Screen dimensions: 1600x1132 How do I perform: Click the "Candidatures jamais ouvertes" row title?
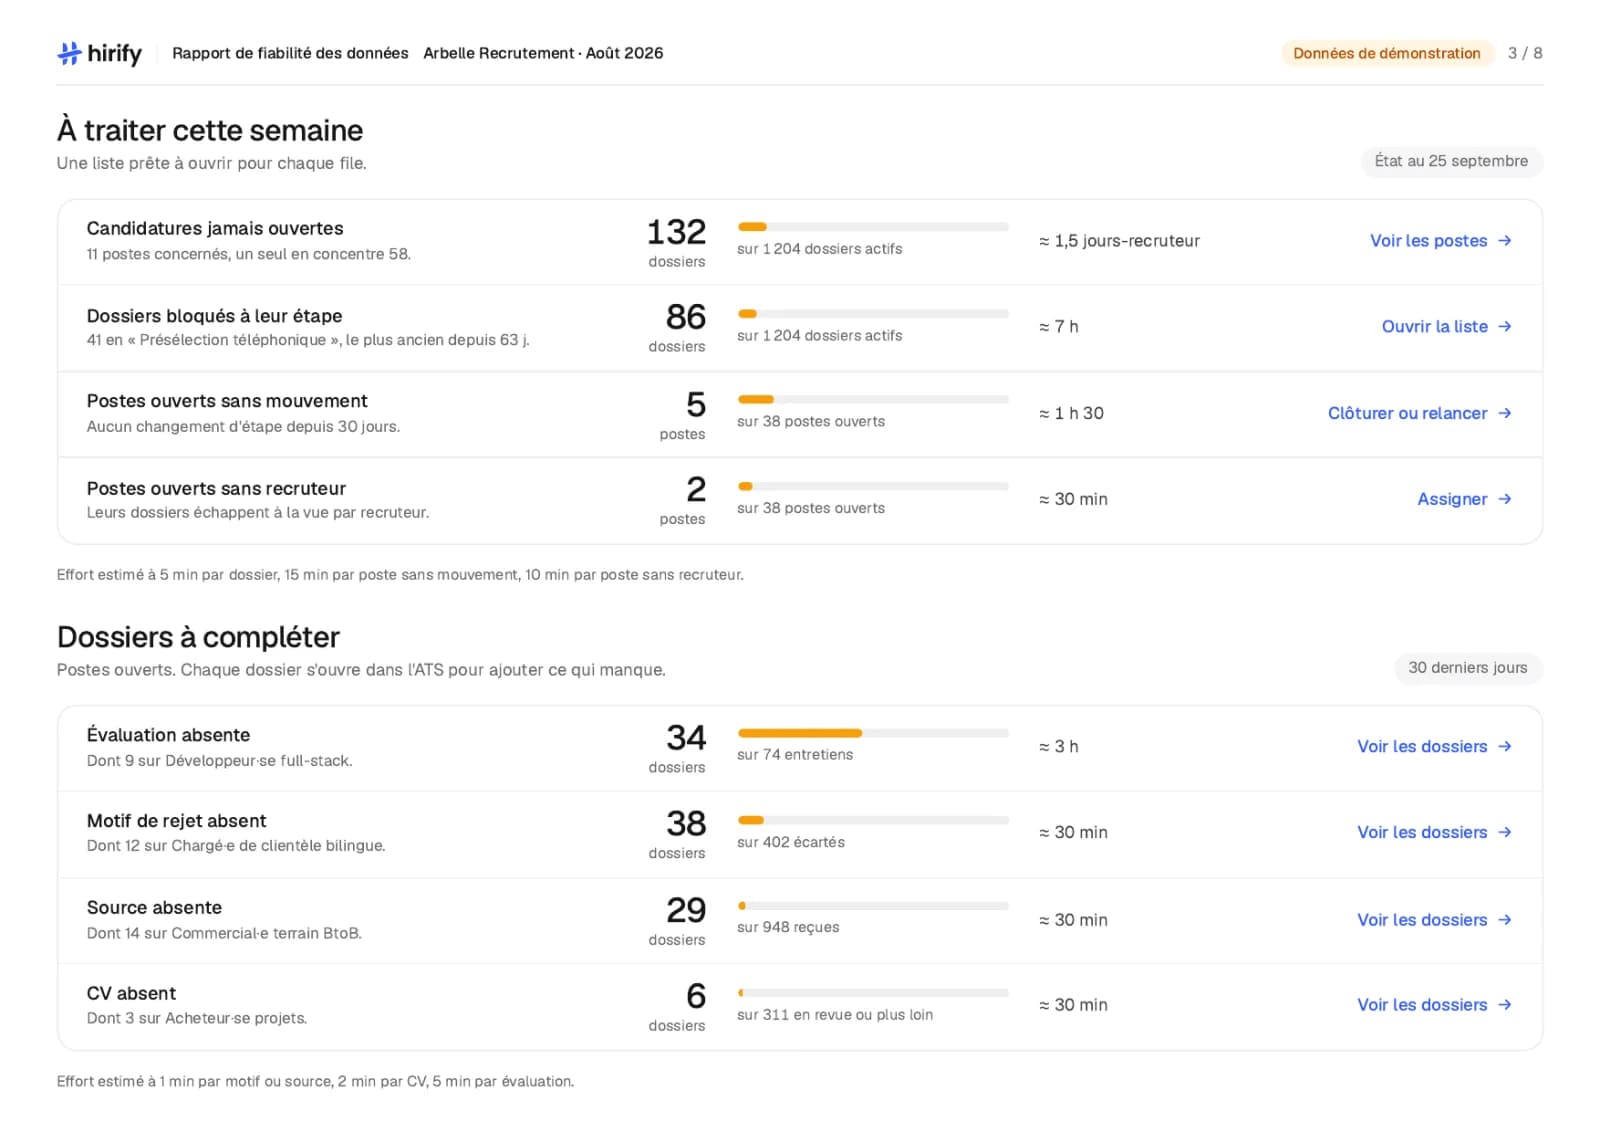pyautogui.click(x=215, y=229)
